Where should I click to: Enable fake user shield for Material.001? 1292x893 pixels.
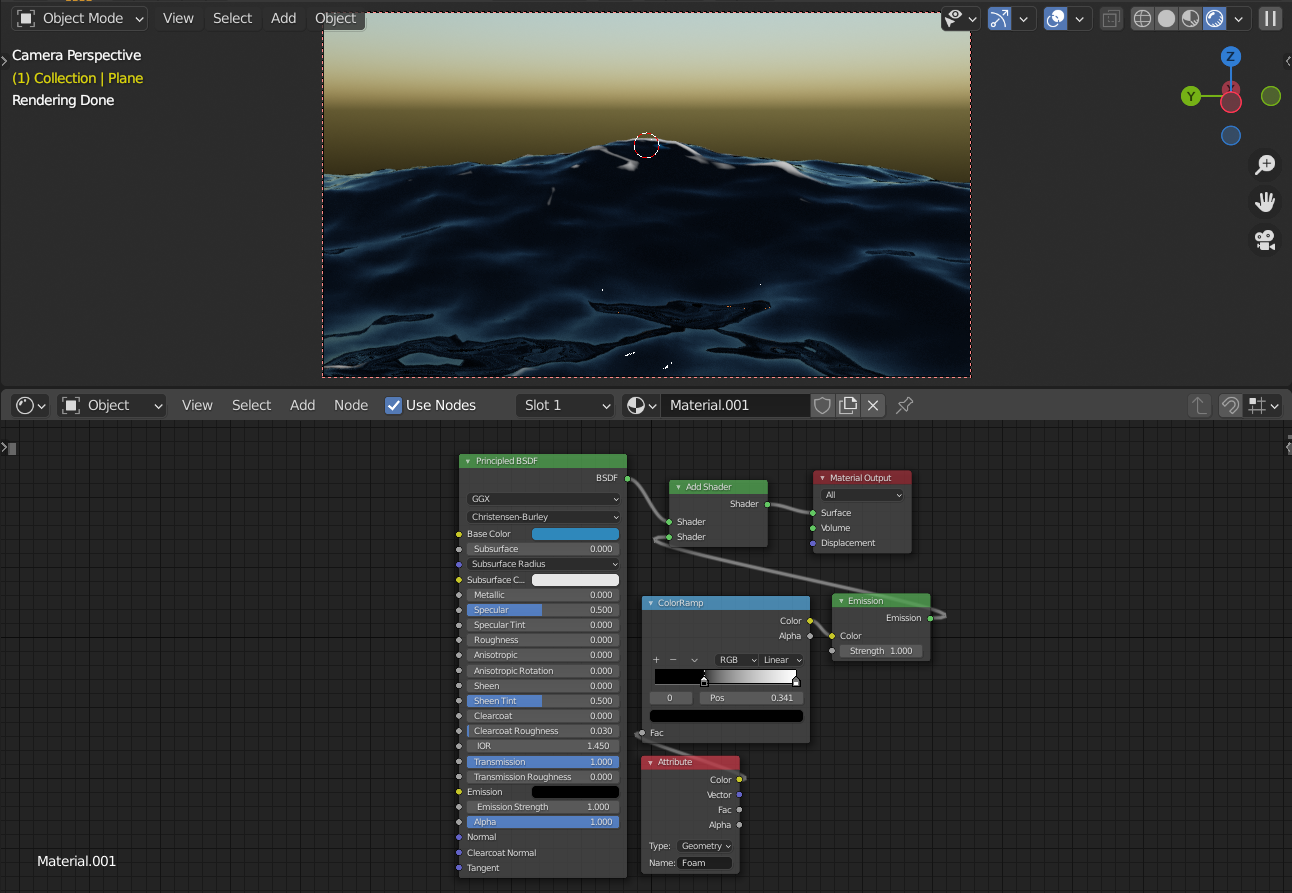pyautogui.click(x=822, y=405)
